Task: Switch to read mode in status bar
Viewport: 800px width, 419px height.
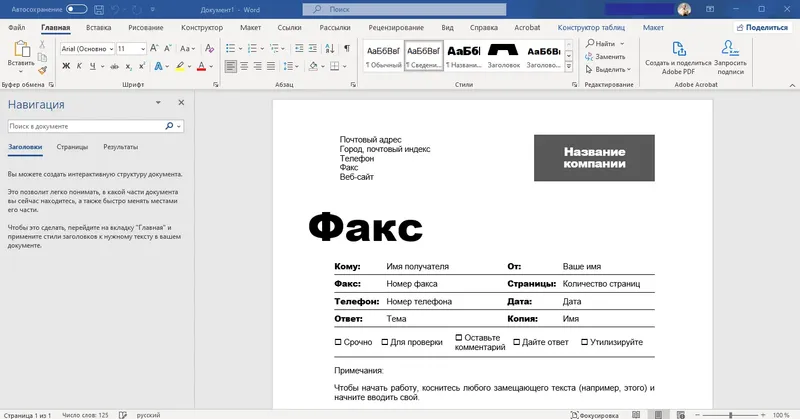Action: coord(636,415)
